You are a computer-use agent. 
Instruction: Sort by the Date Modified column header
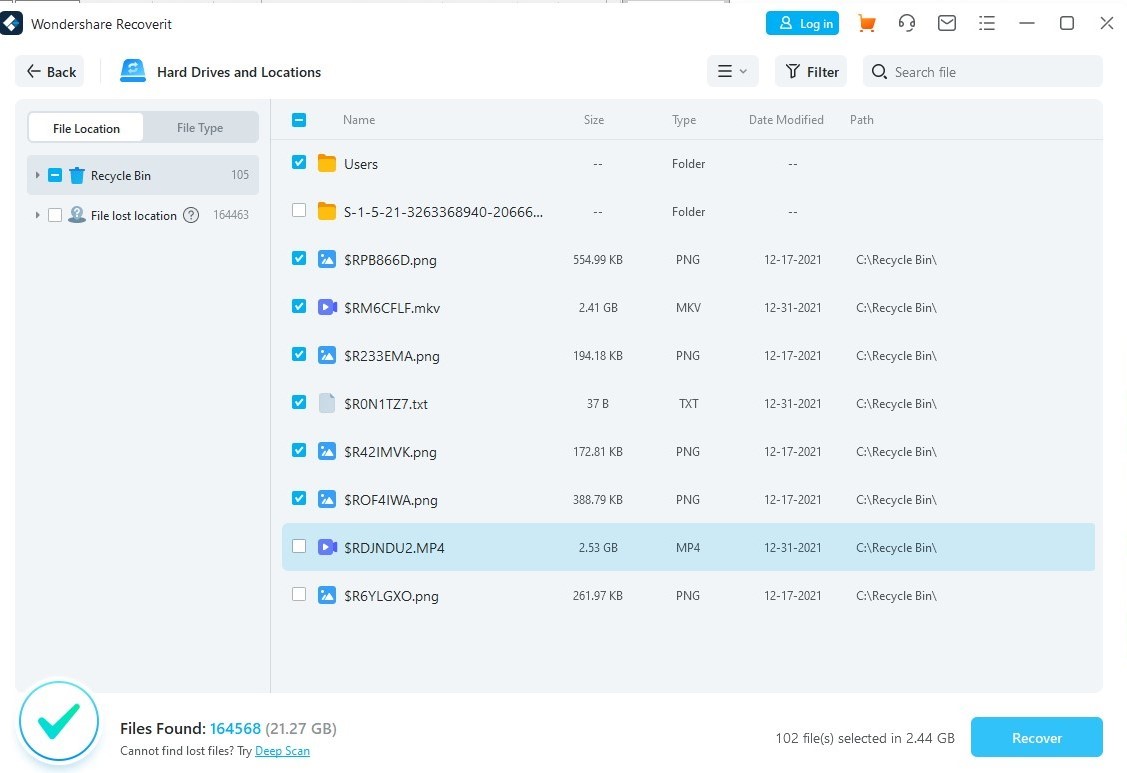point(786,119)
